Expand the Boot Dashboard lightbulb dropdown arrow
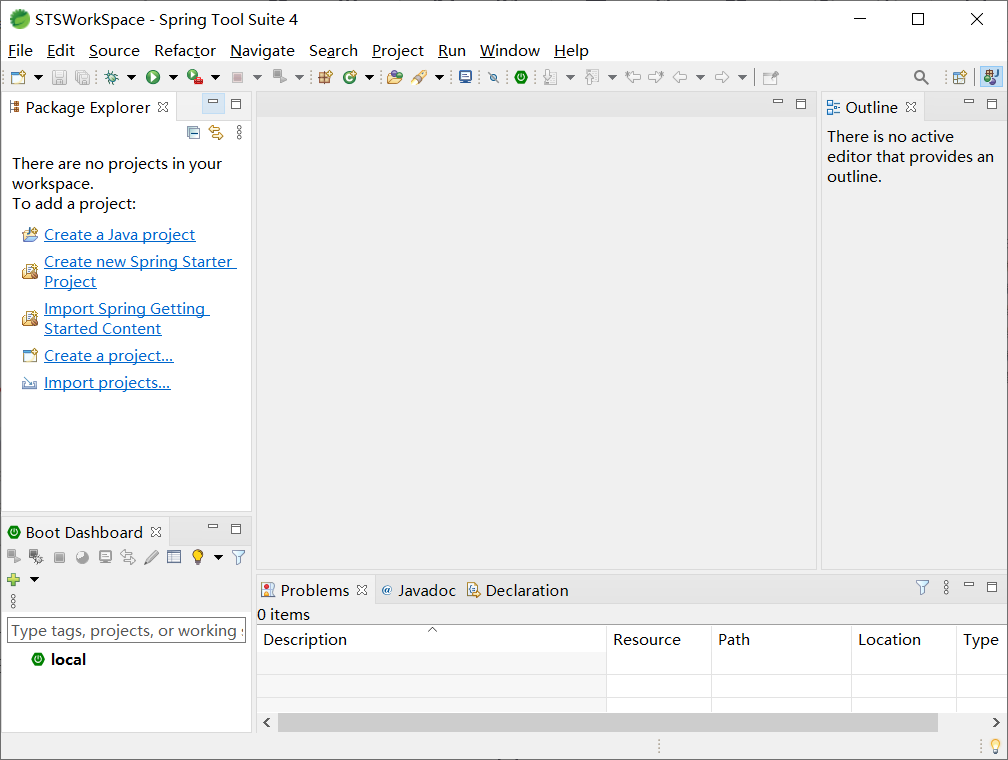Screen dimensions: 1008x760 click(x=219, y=557)
